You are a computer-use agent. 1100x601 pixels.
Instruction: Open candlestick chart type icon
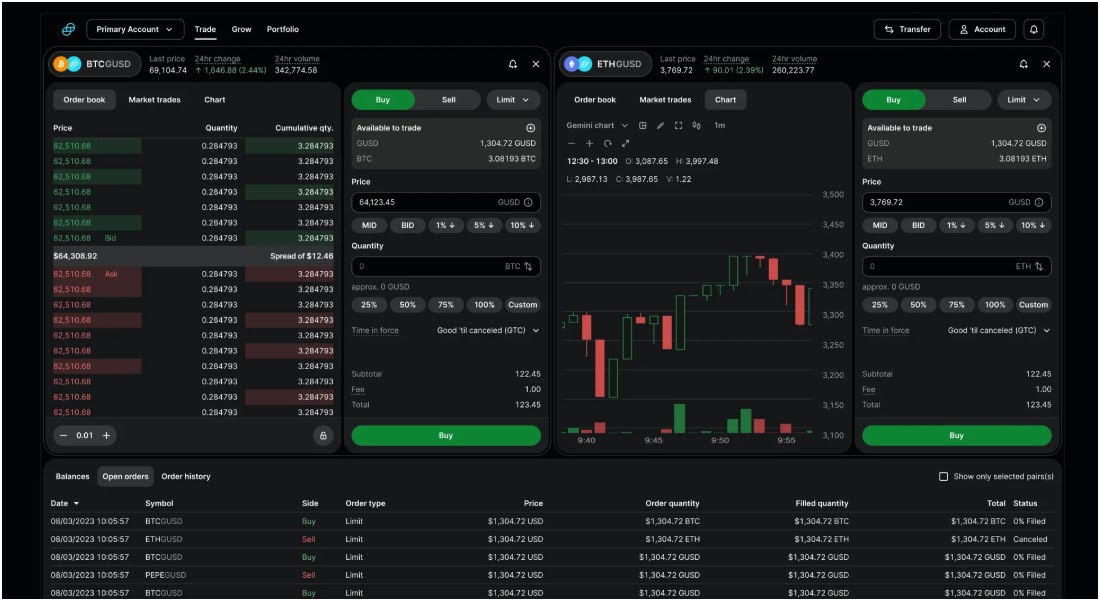(x=697, y=126)
